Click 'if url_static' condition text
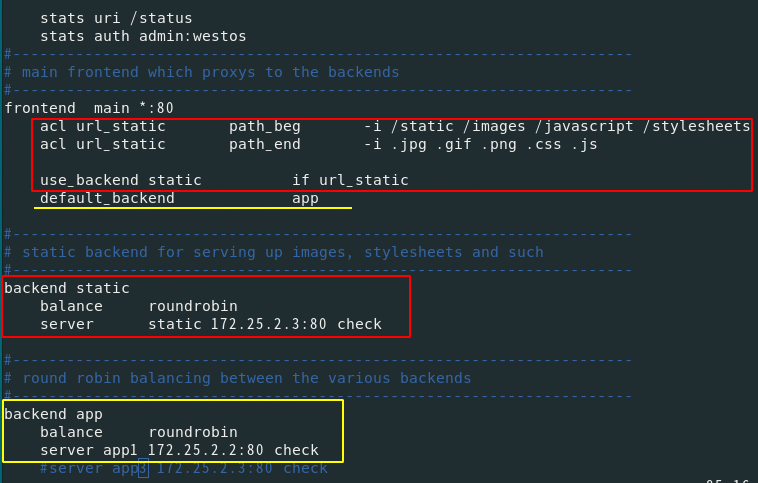The width and height of the screenshot is (758, 483). [x=350, y=180]
